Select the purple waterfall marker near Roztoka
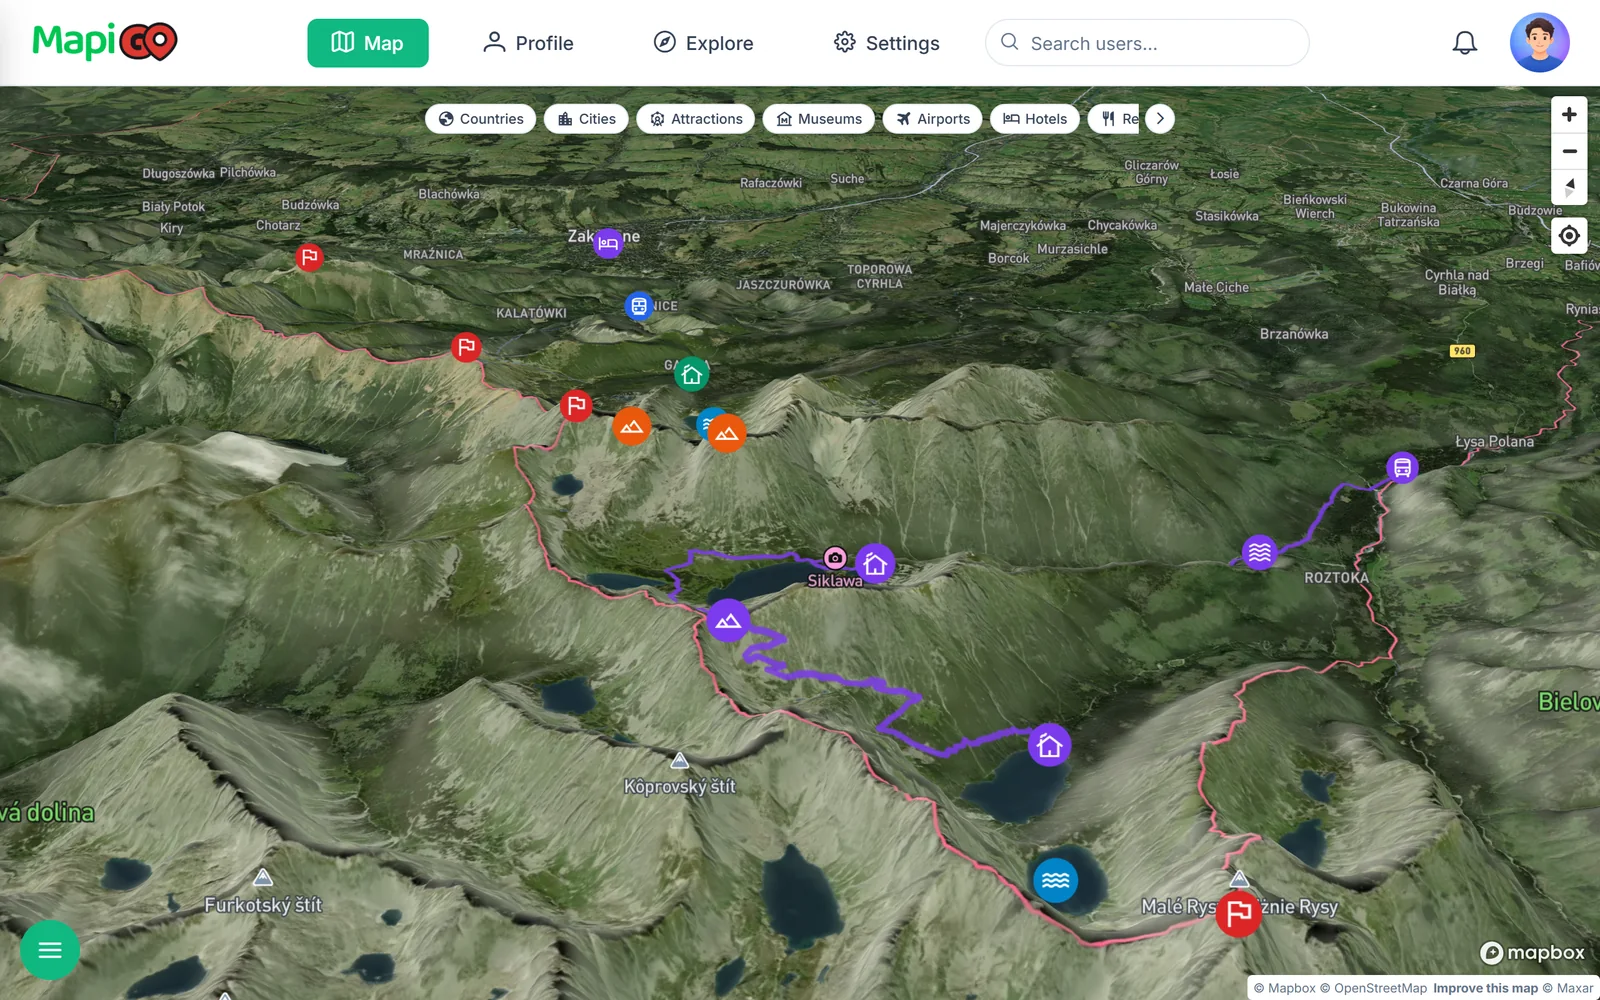The width and height of the screenshot is (1600, 1000). [1259, 551]
